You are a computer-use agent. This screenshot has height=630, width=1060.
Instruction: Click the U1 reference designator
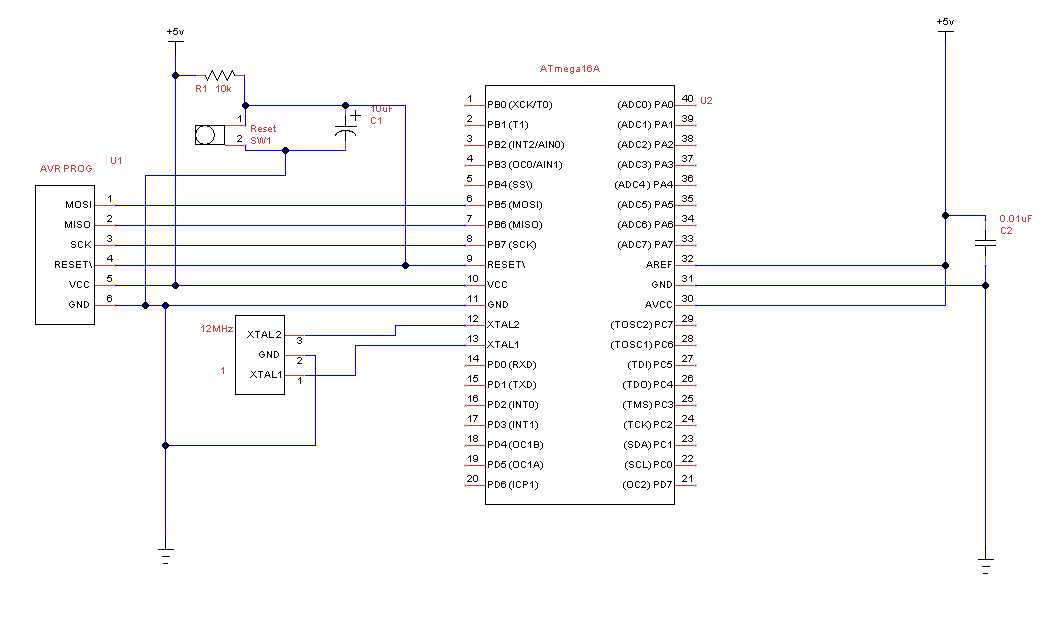(116, 160)
